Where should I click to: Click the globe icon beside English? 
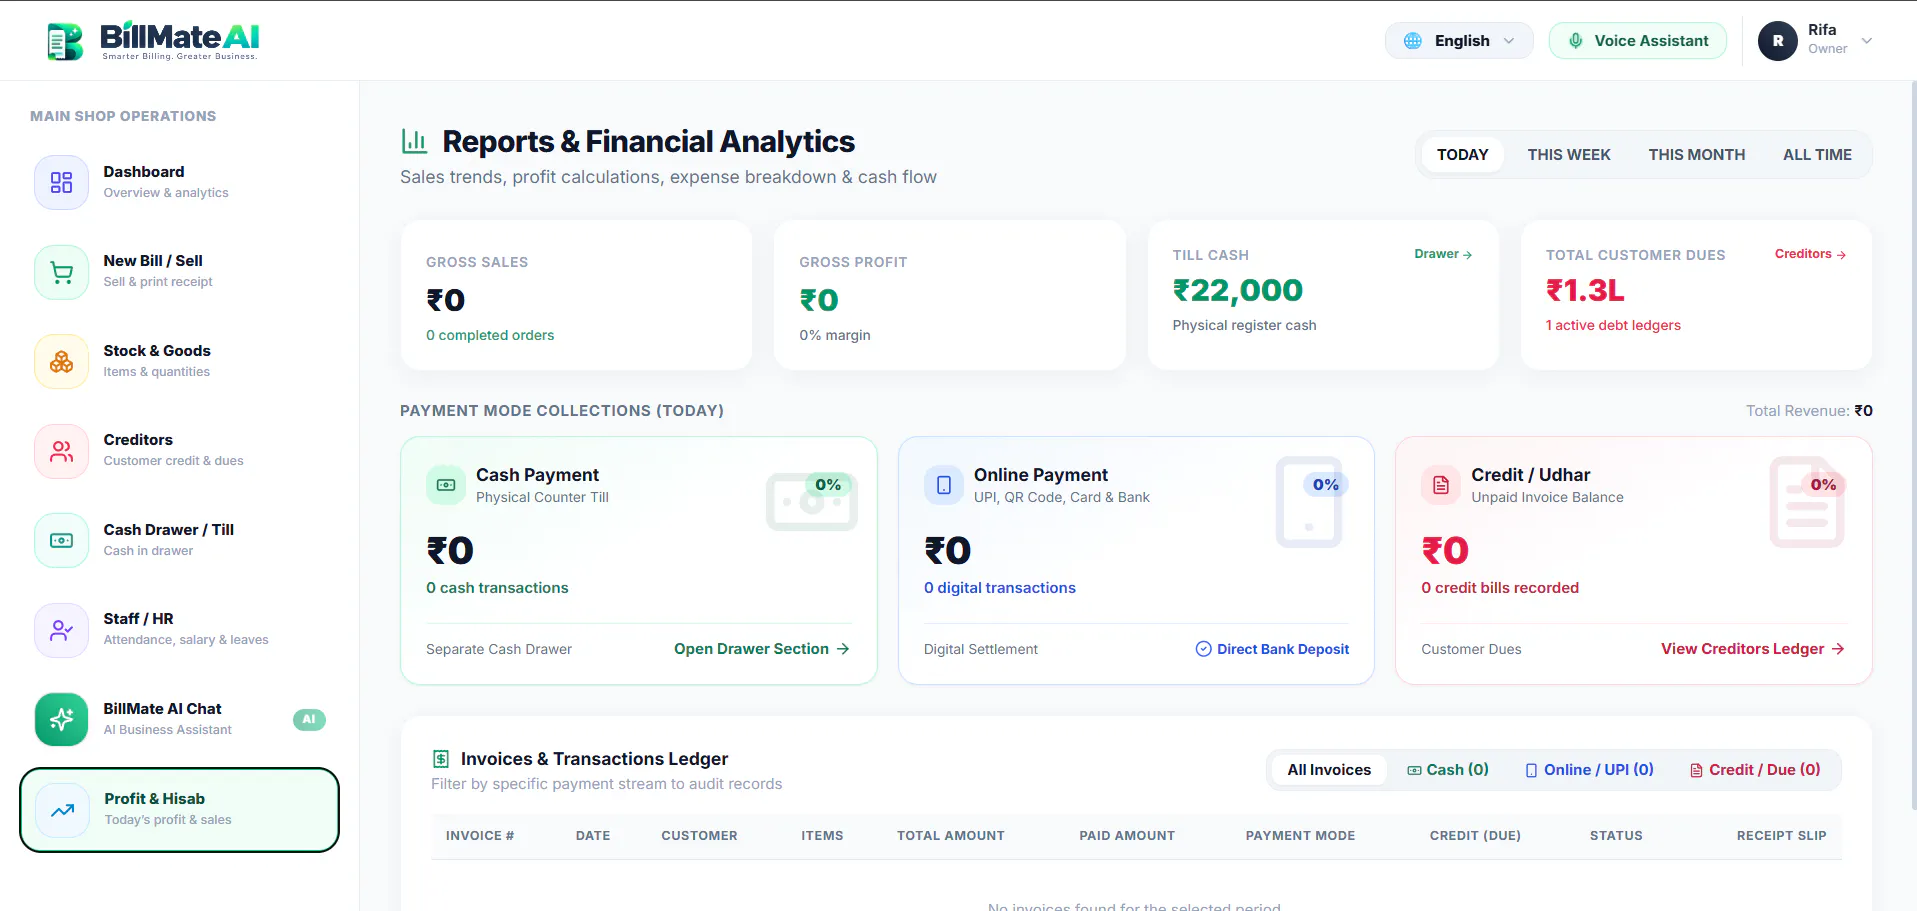click(x=1413, y=41)
